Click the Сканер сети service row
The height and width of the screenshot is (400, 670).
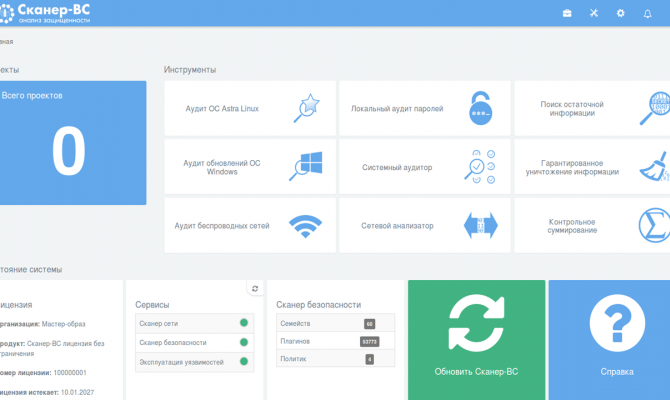(194, 323)
